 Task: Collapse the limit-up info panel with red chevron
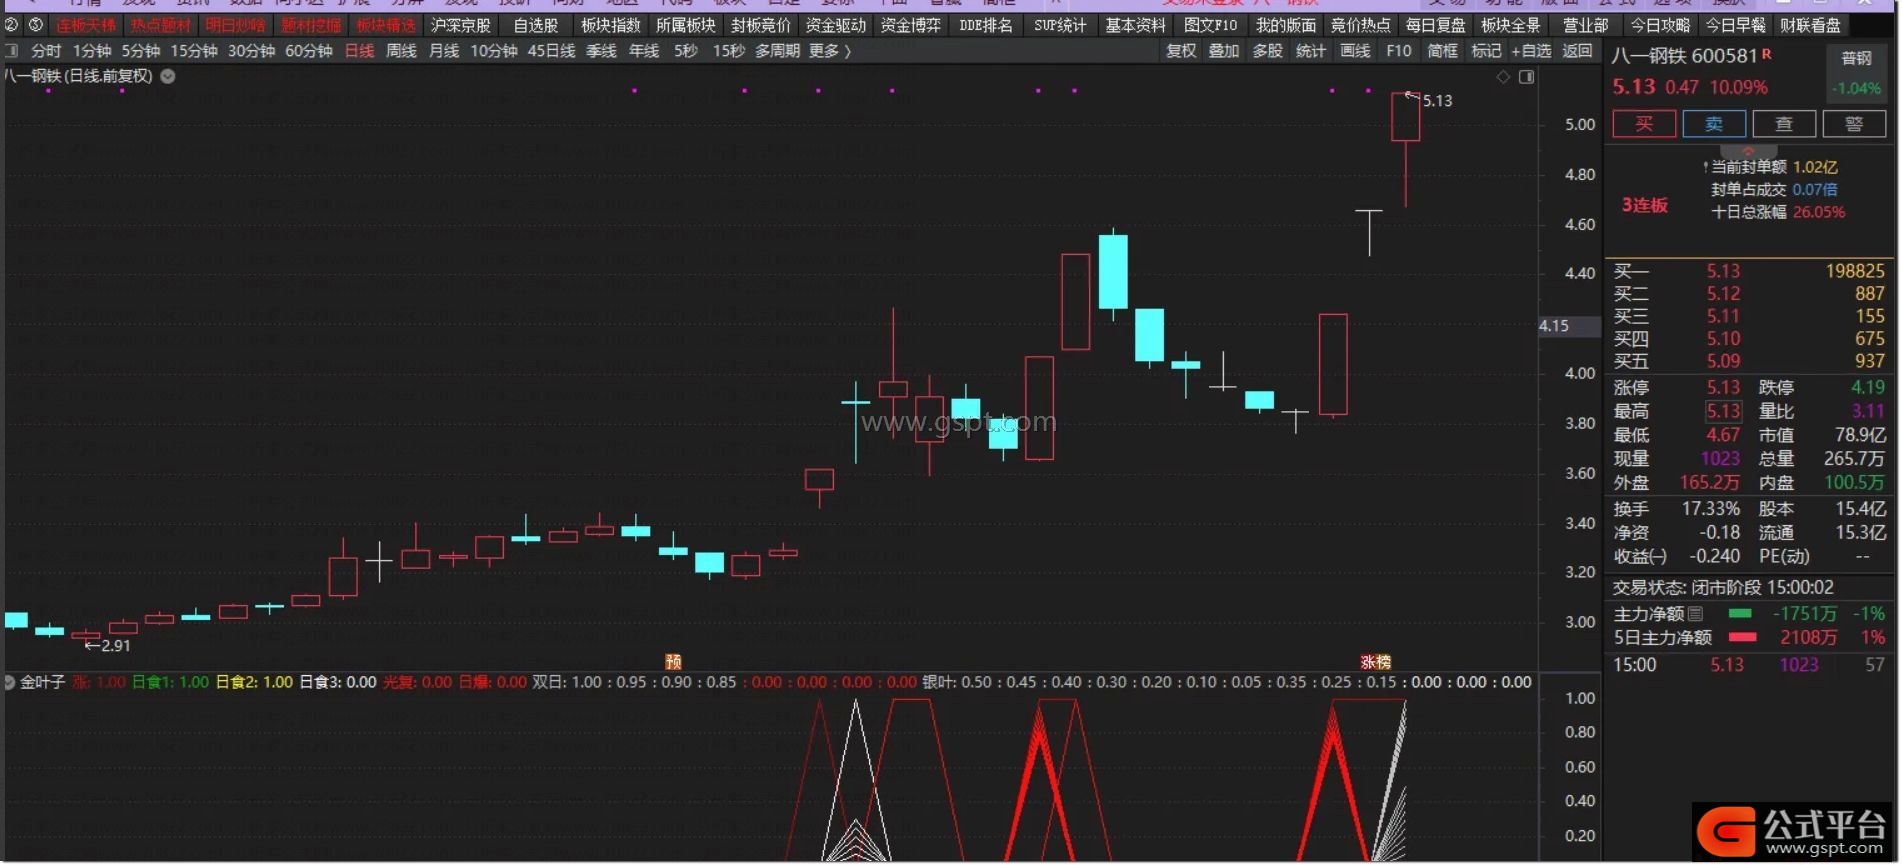pos(1748,151)
